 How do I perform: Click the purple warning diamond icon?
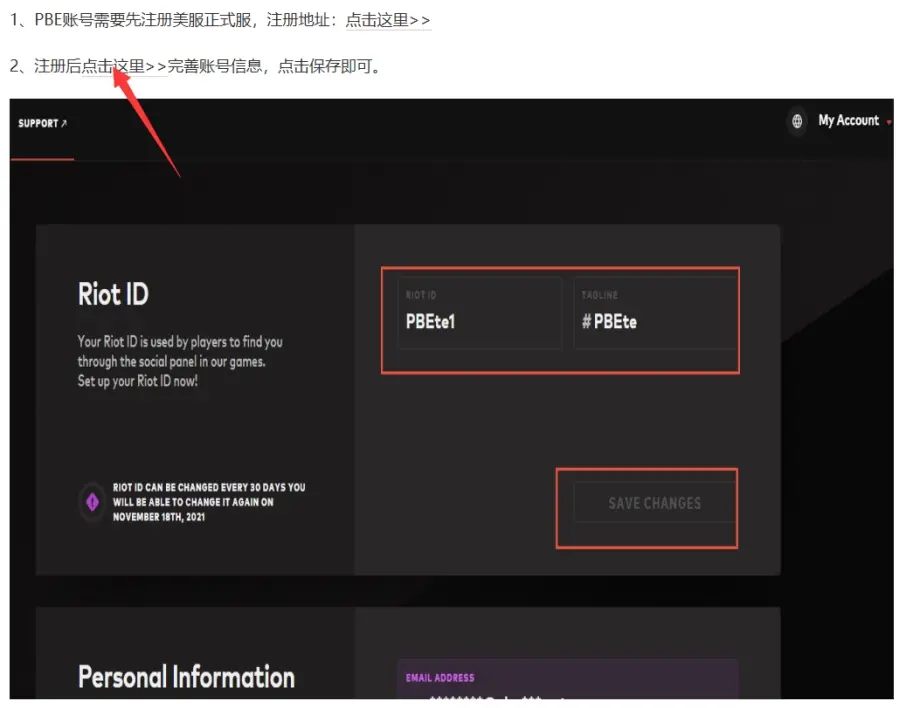(x=92, y=502)
